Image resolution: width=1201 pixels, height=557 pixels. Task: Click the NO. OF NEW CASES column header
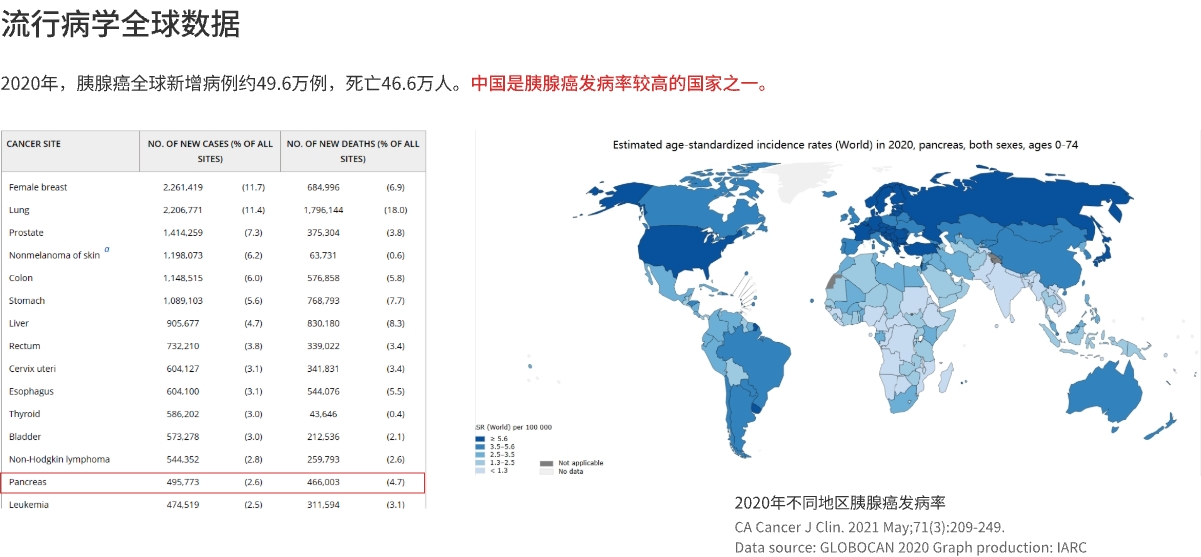click(210, 150)
